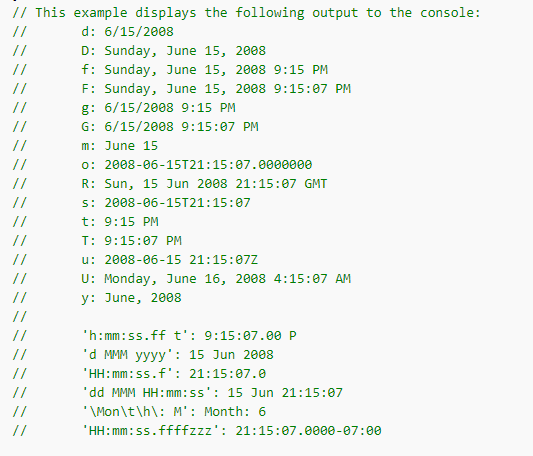Click the 'T: 9:15:07 PM' line
533x456 pixels.
click(131, 241)
